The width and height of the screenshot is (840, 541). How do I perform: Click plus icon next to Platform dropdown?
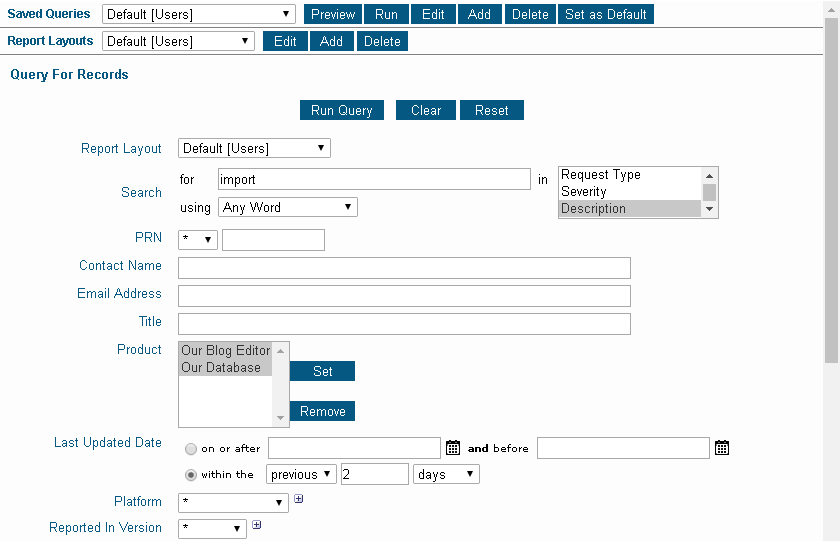coord(299,499)
